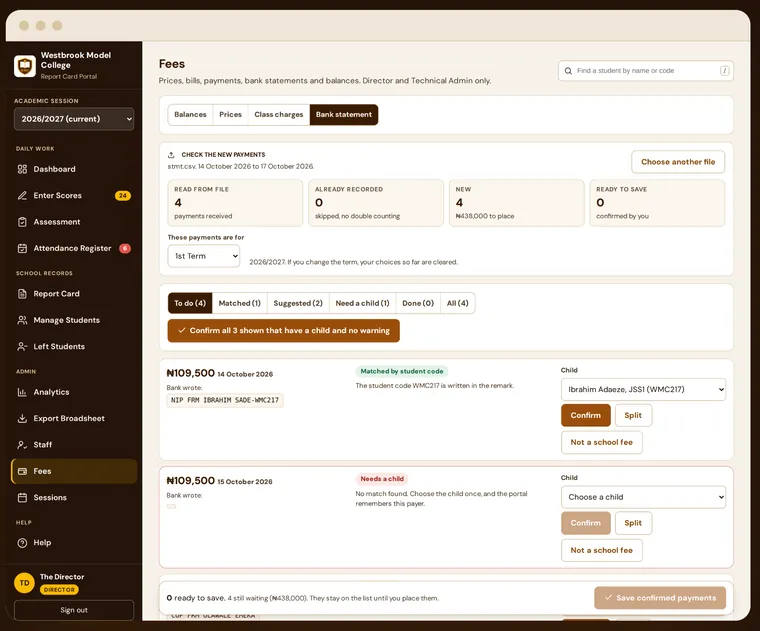Click the NIP FRM IBRAHIM SADE-WMC217 remark

tap(225, 400)
